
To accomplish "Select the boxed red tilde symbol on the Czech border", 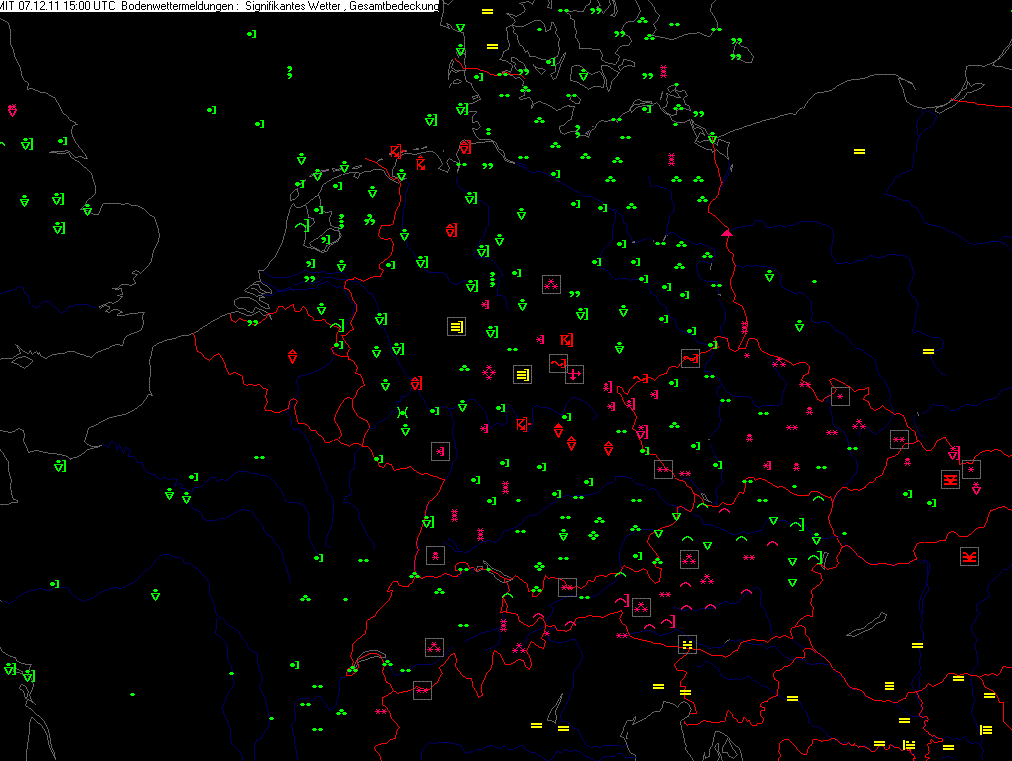I will pyautogui.click(x=690, y=358).
